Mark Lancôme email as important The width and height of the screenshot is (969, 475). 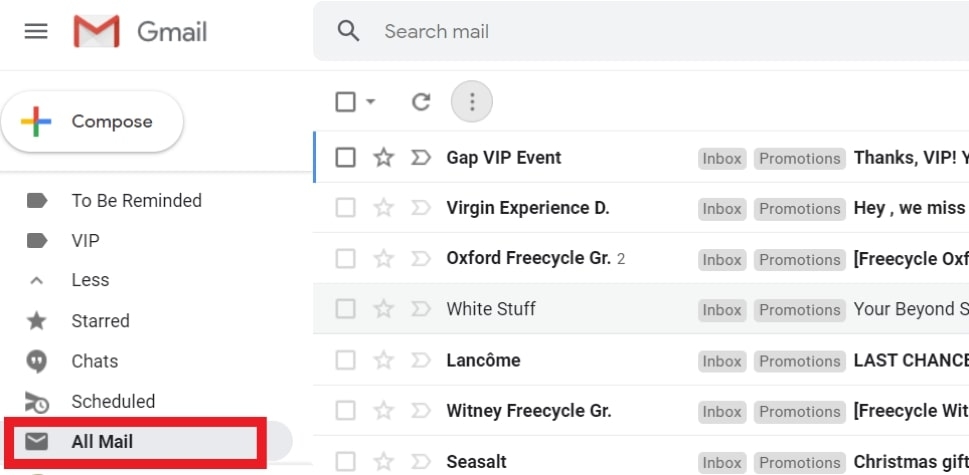tap(421, 360)
